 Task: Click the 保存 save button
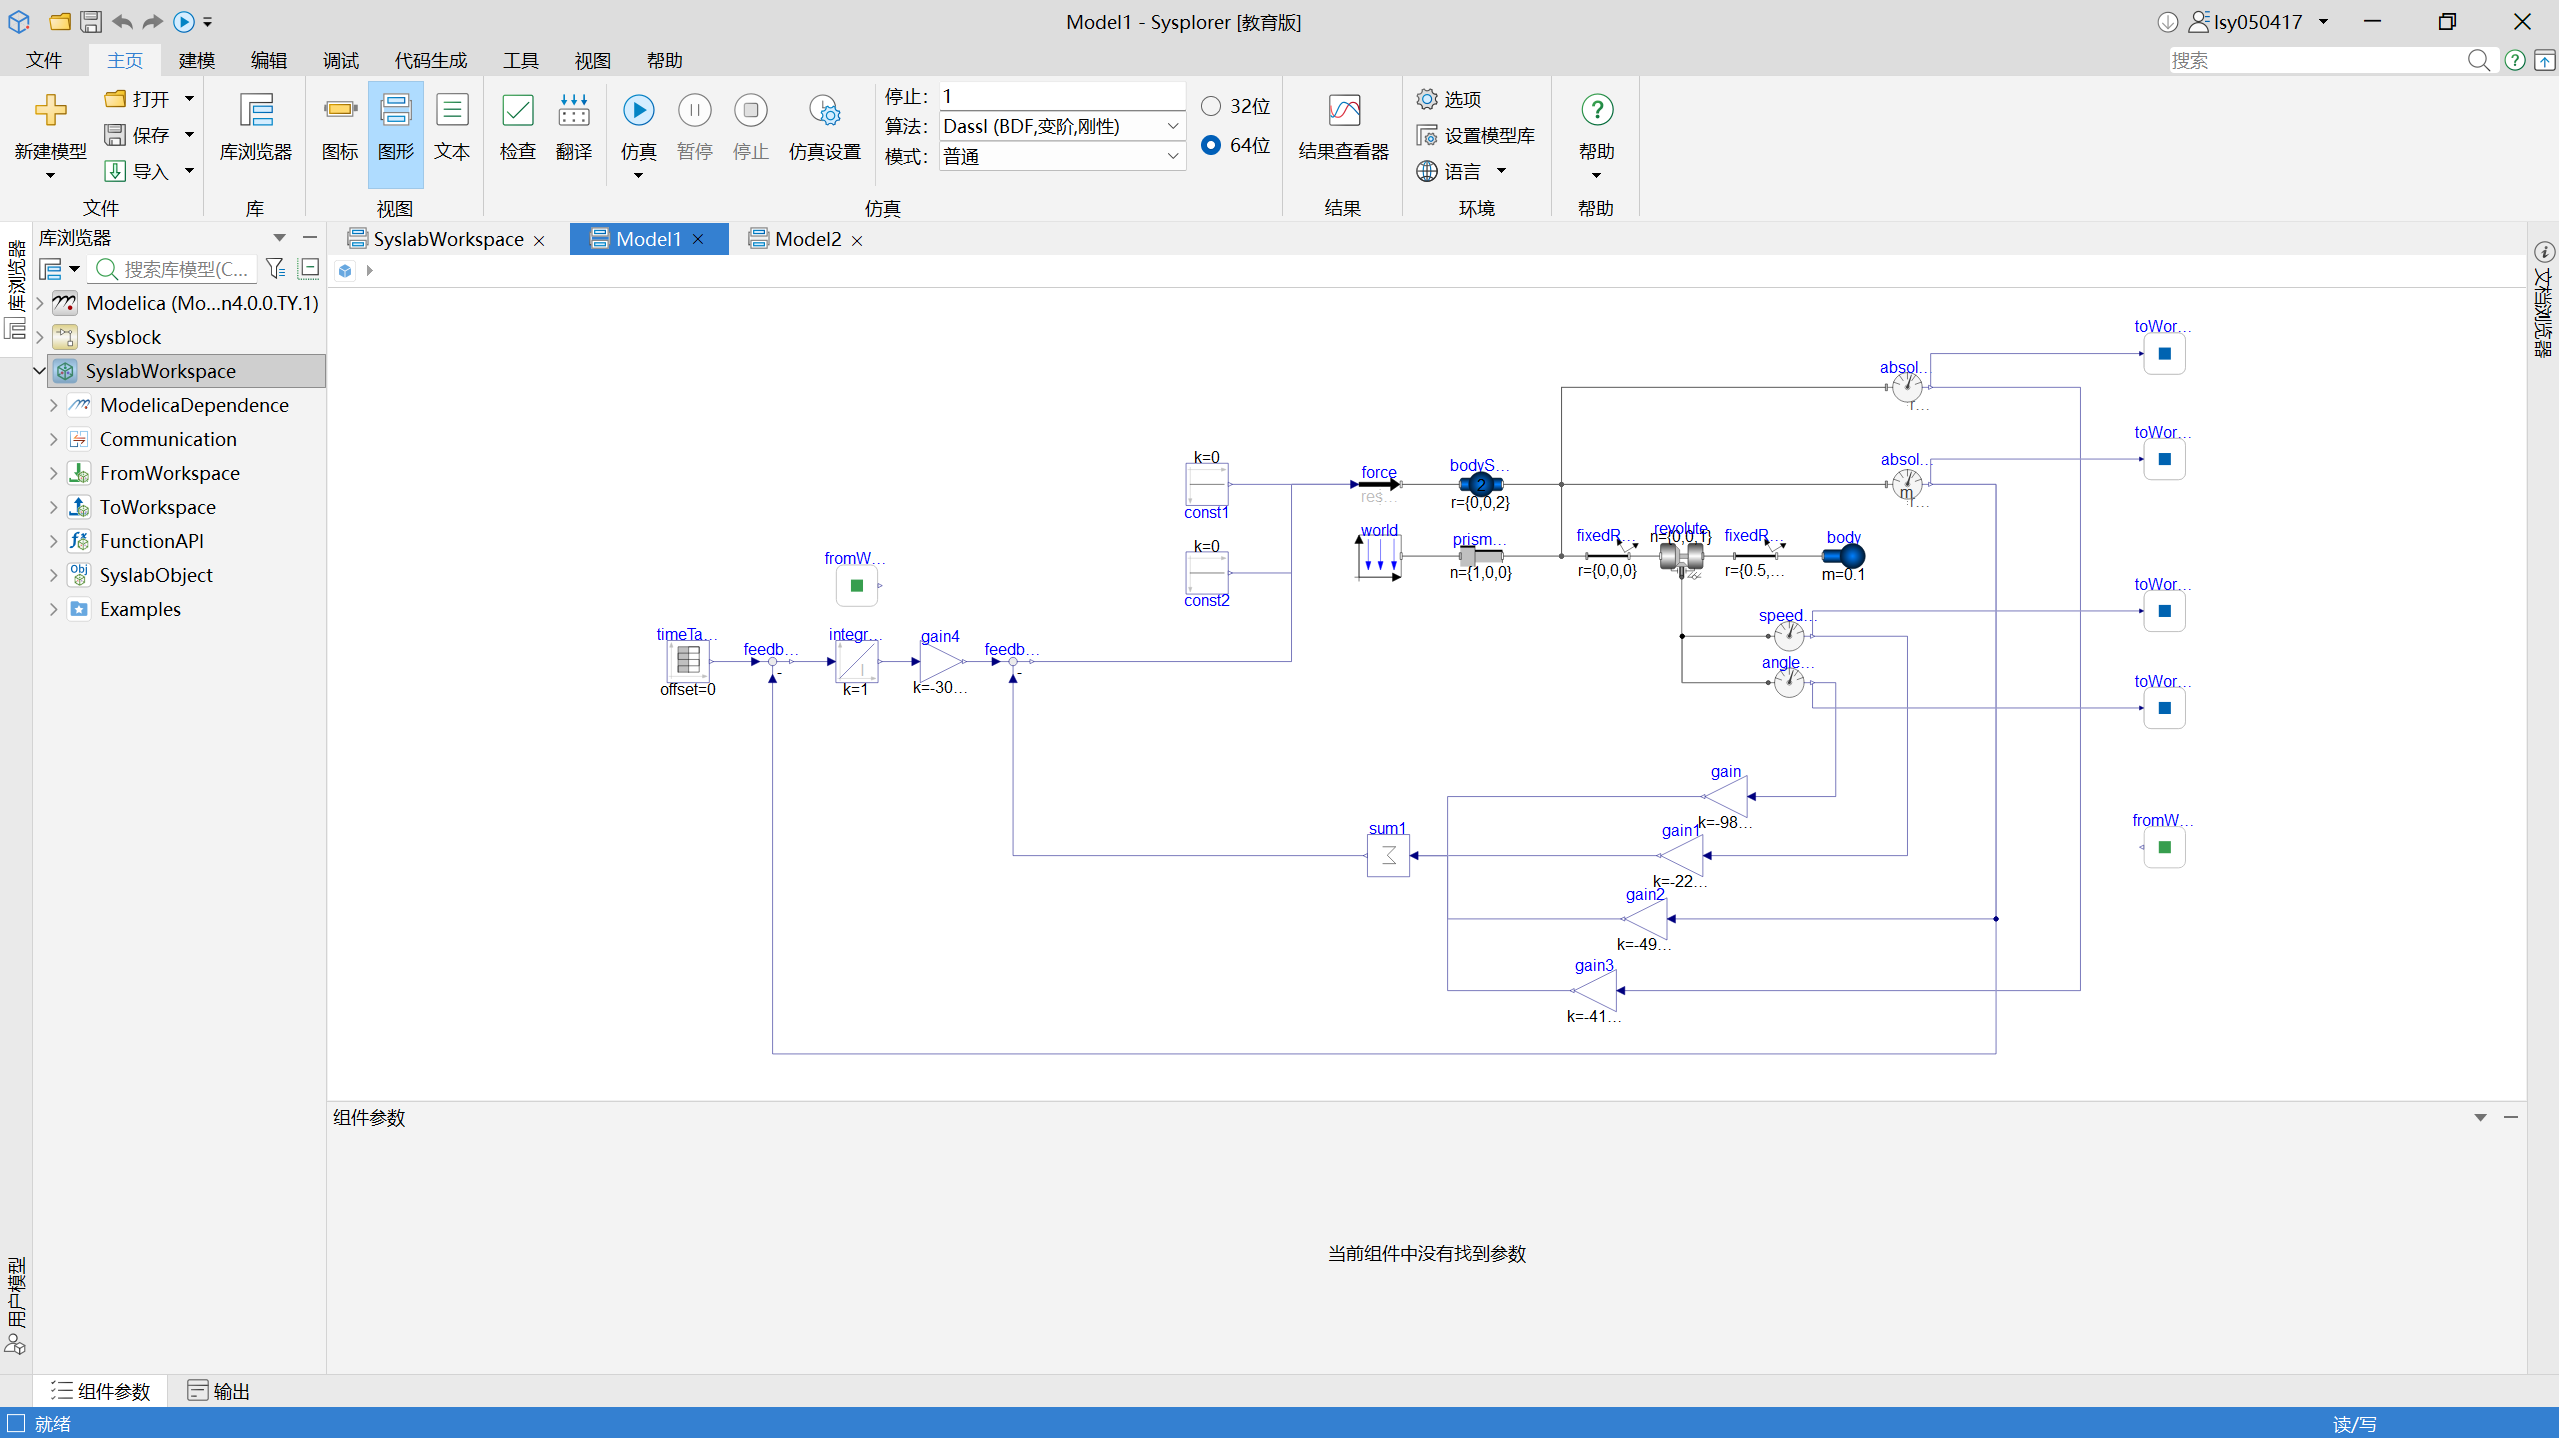click(138, 135)
